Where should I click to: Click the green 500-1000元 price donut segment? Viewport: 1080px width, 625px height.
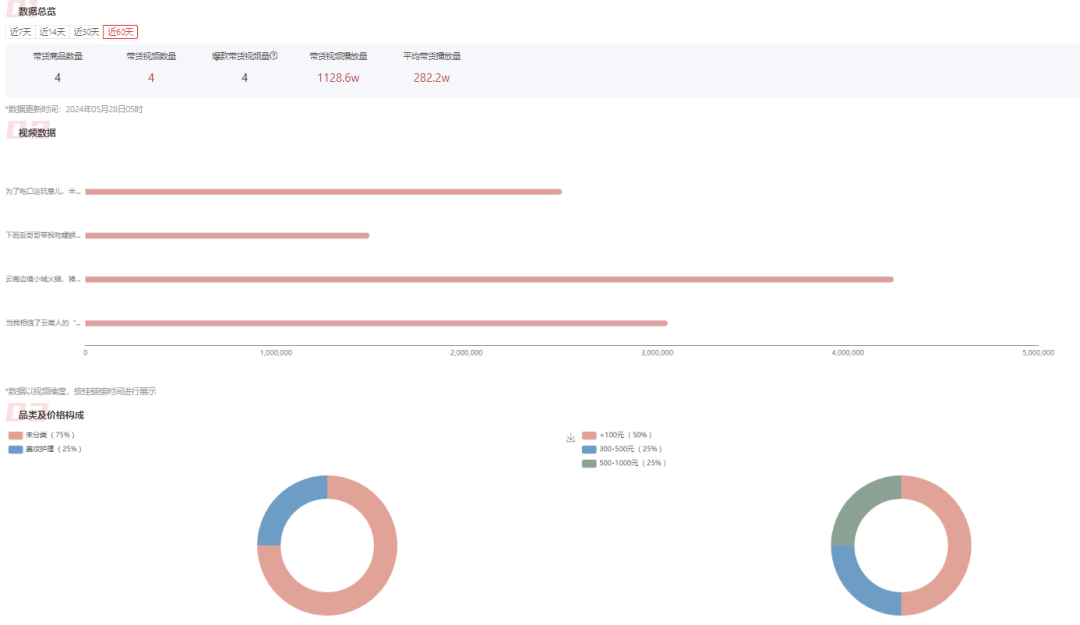pyautogui.click(x=858, y=504)
